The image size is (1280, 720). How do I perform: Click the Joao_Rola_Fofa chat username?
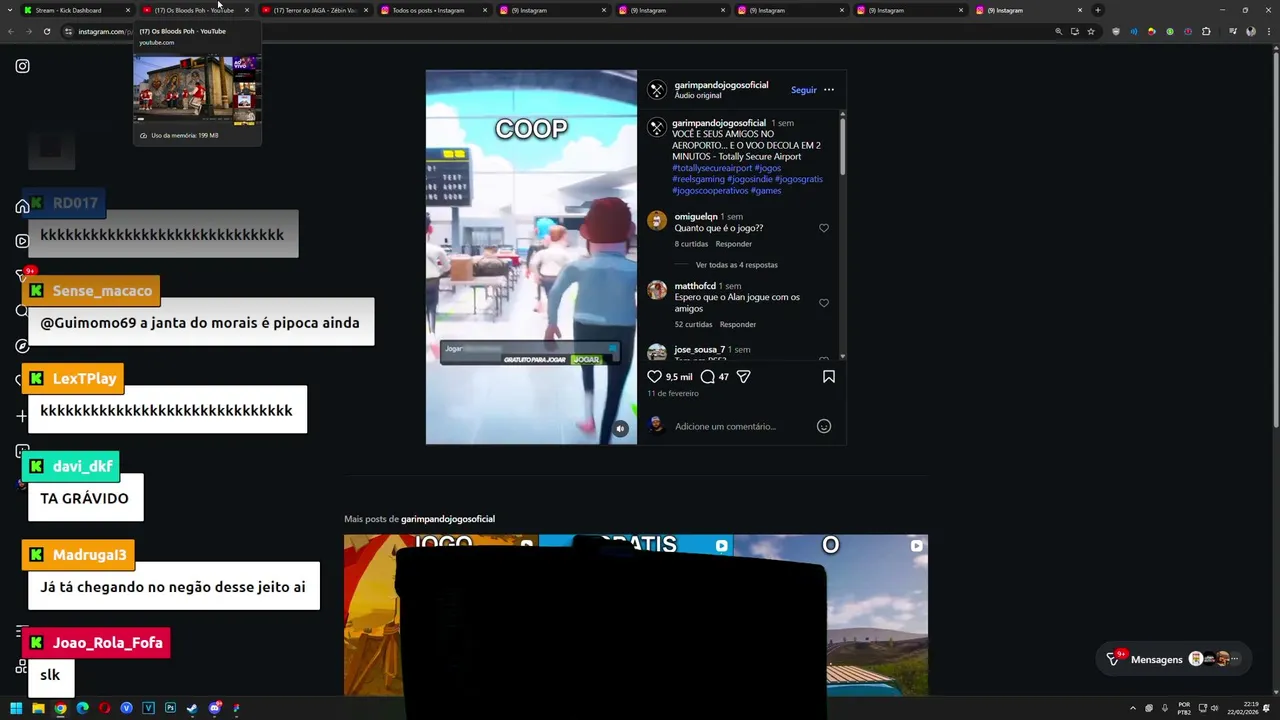107,643
